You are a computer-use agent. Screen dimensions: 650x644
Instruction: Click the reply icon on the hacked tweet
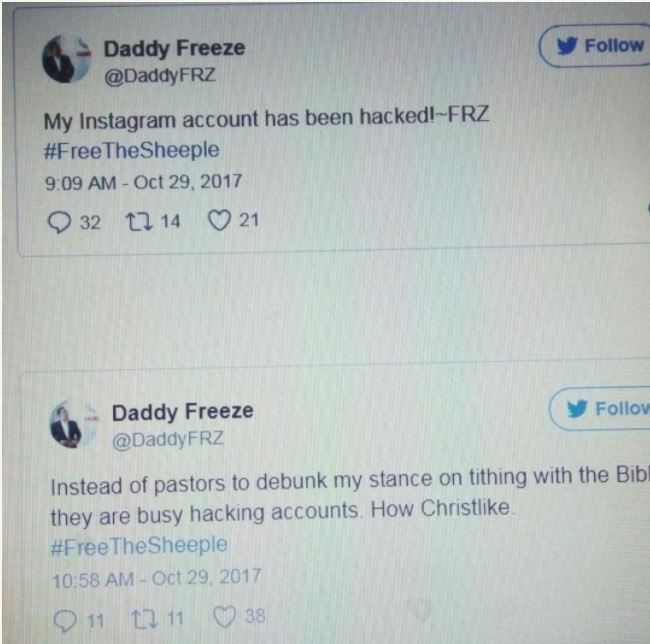tap(59, 222)
